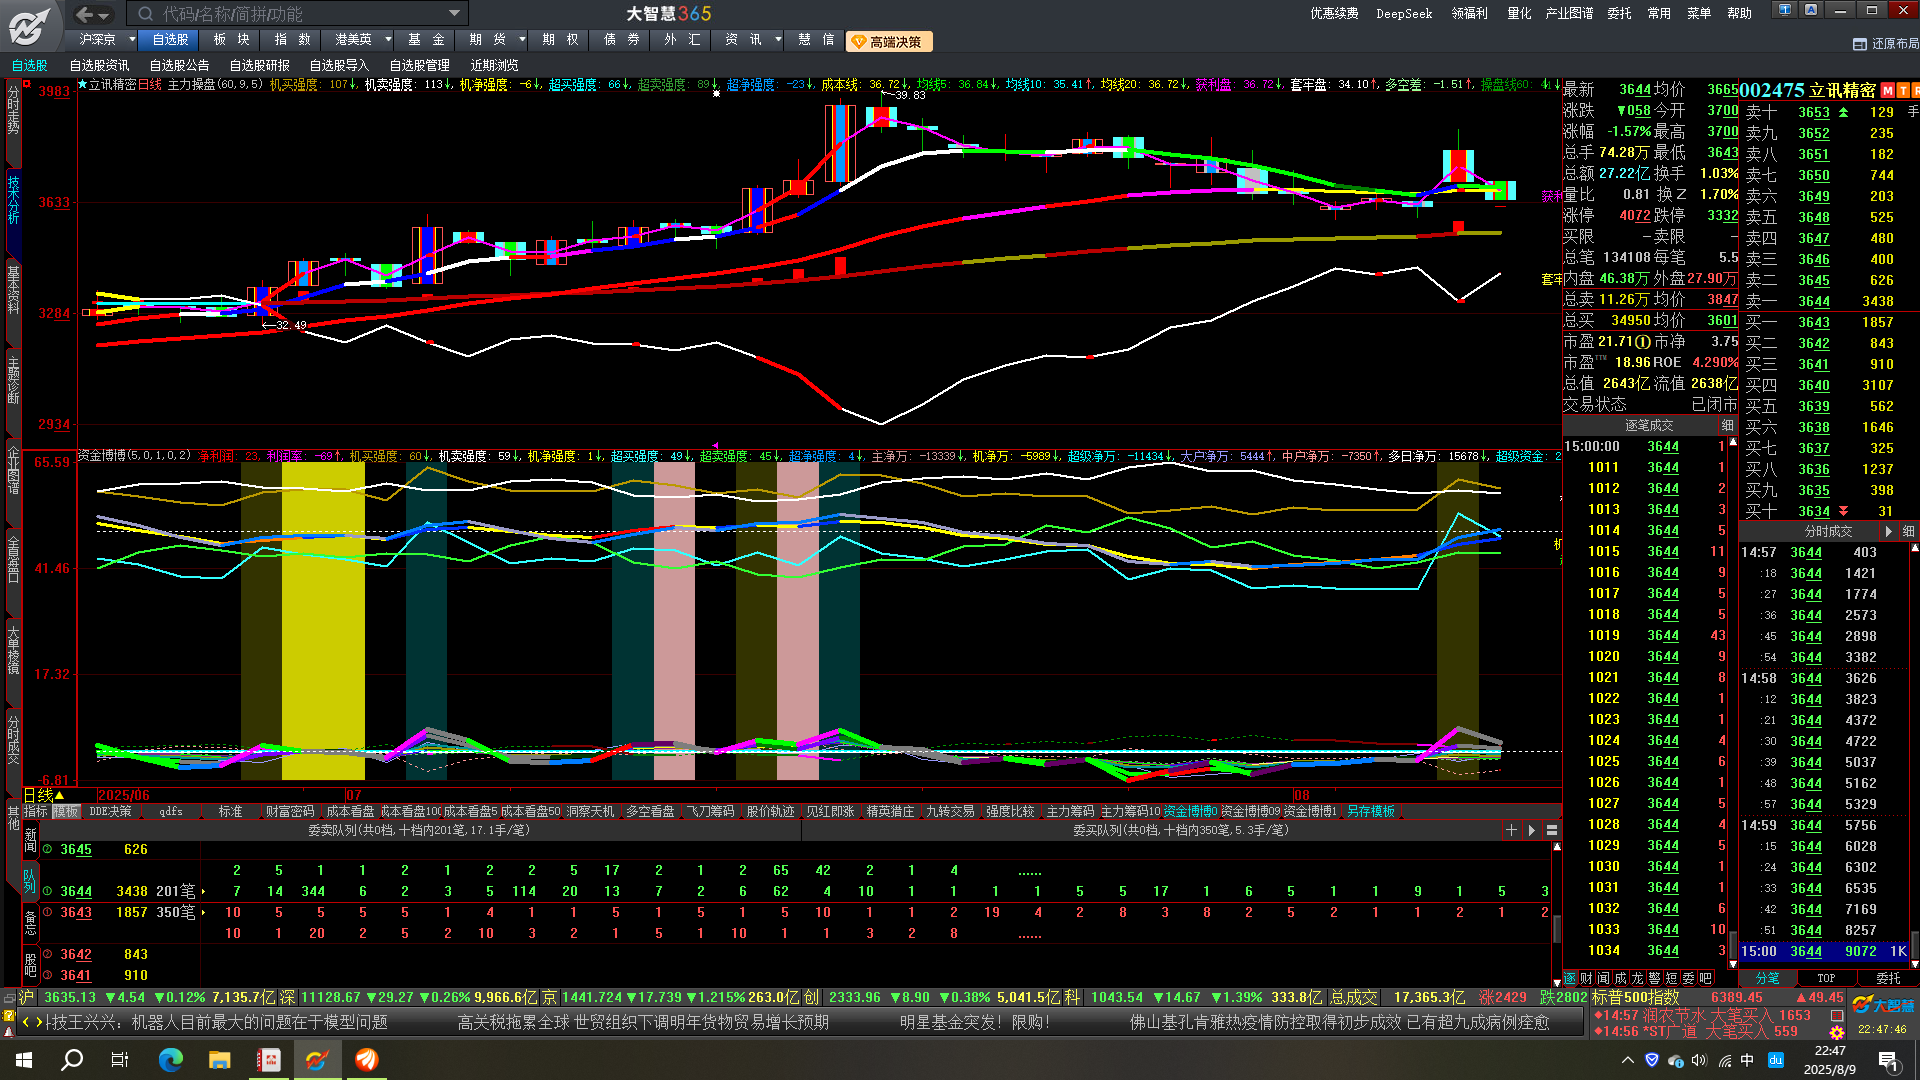Click the list menu icon in queue panel header
The width and height of the screenshot is (1920, 1080).
click(1552, 830)
